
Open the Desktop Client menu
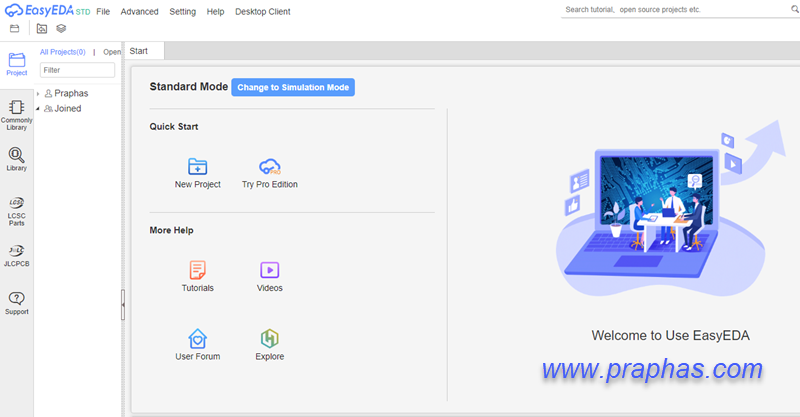(263, 12)
